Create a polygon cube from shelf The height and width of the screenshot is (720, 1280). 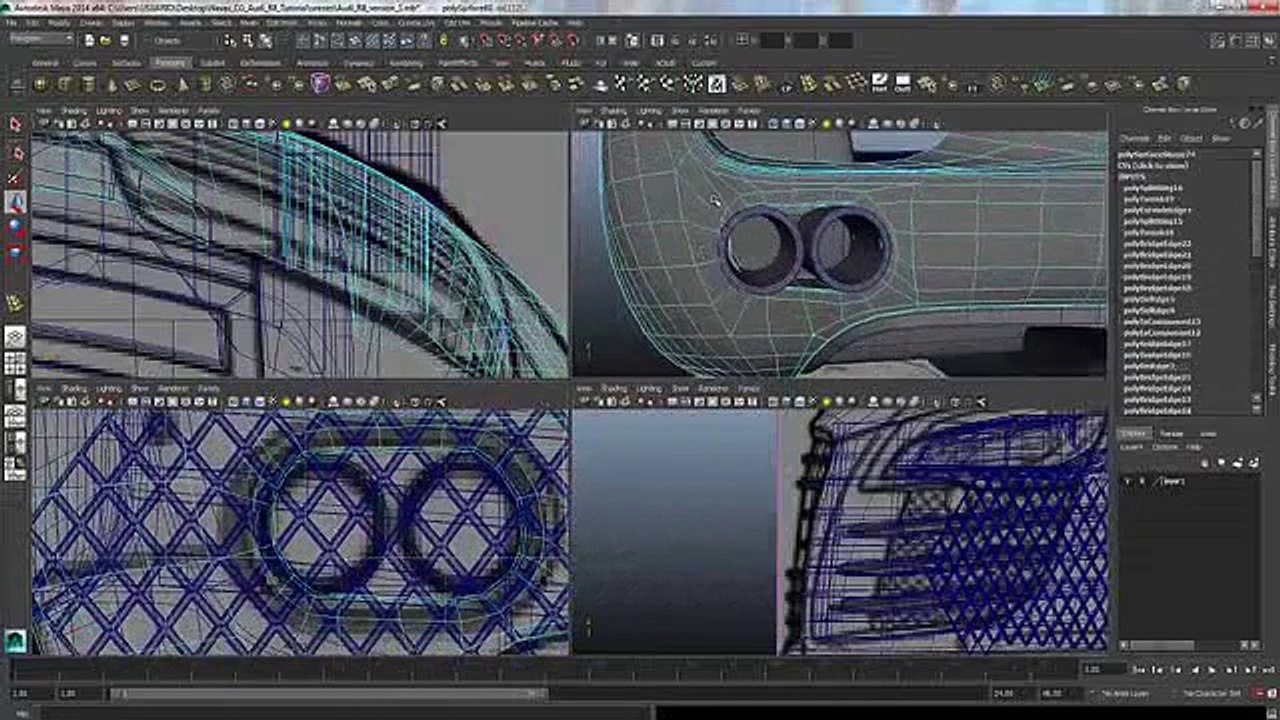pos(66,84)
